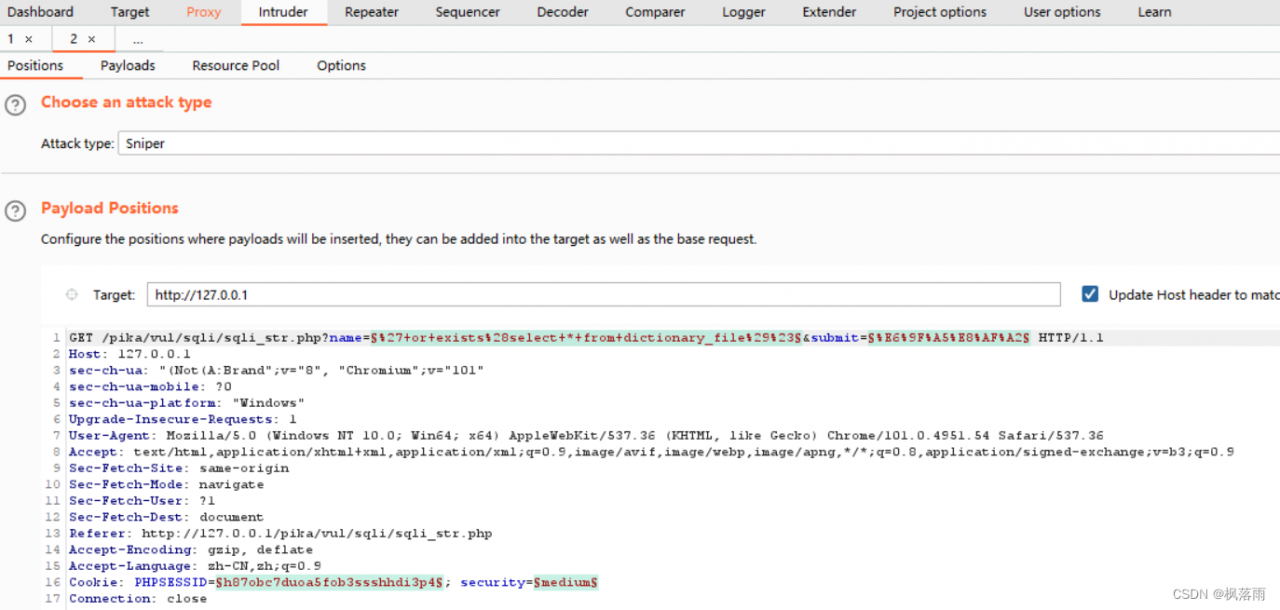Viewport: 1280px width, 610px height.
Task: Click the Accept text/html header line
Action: (651, 452)
